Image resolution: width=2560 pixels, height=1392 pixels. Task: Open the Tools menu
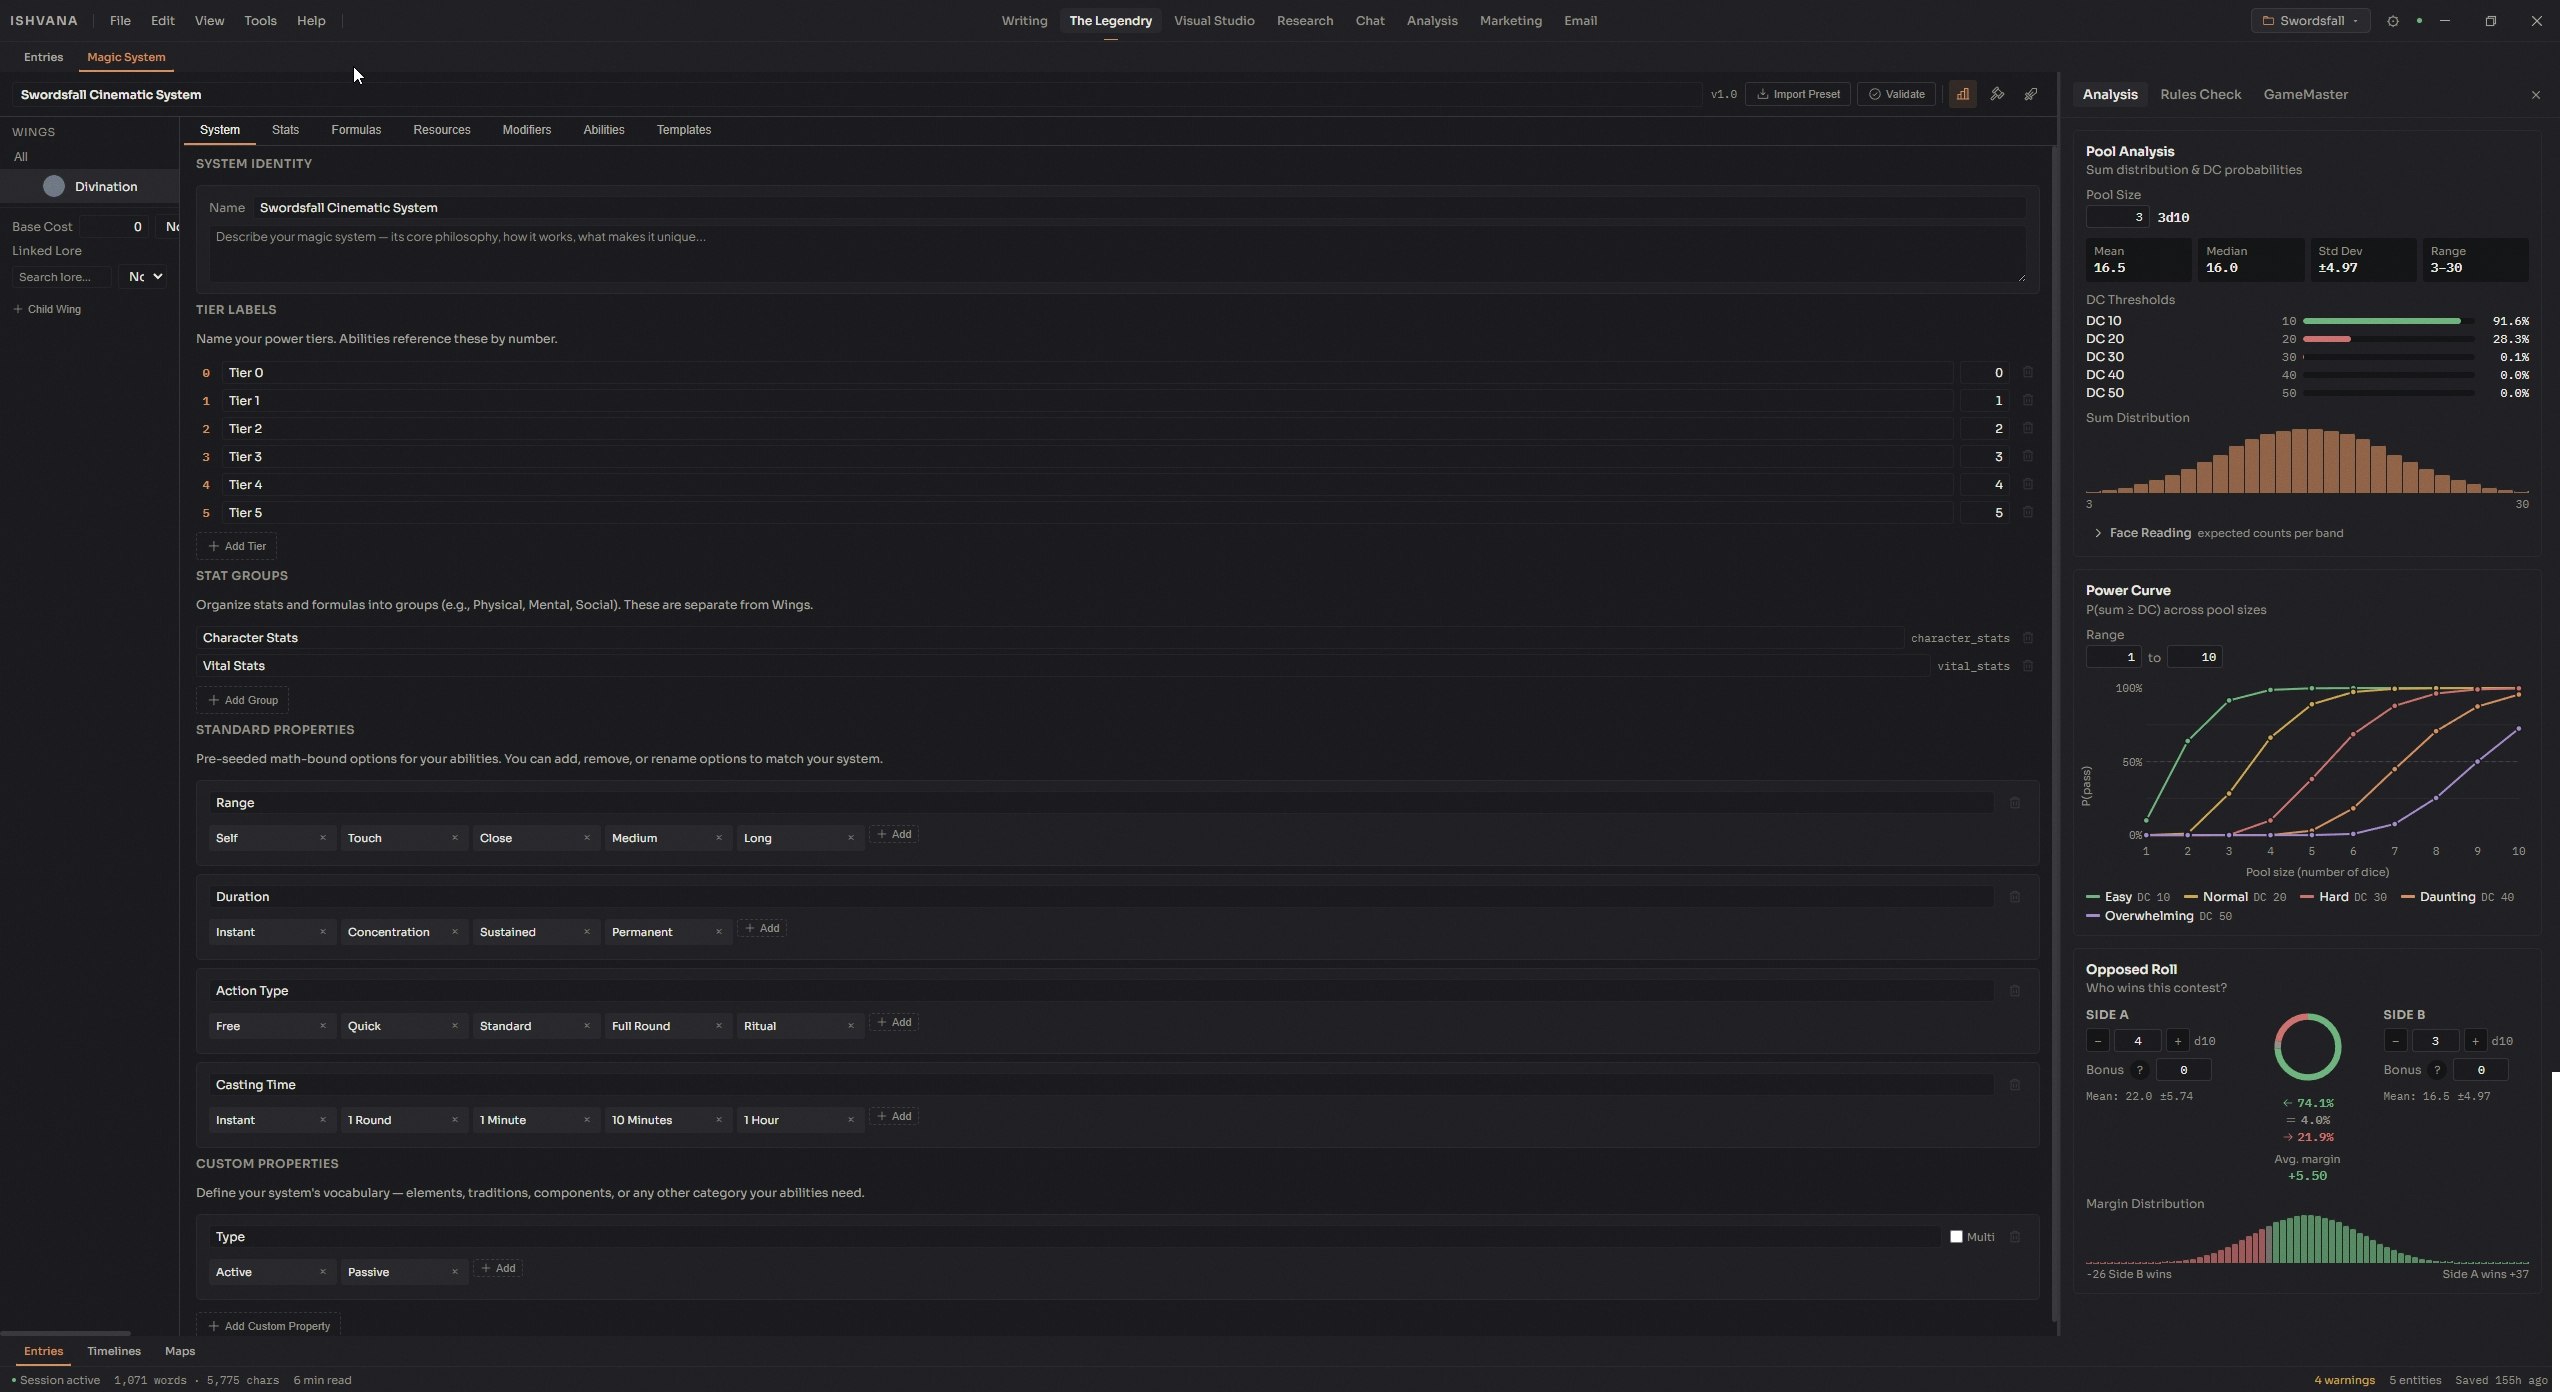tap(260, 21)
